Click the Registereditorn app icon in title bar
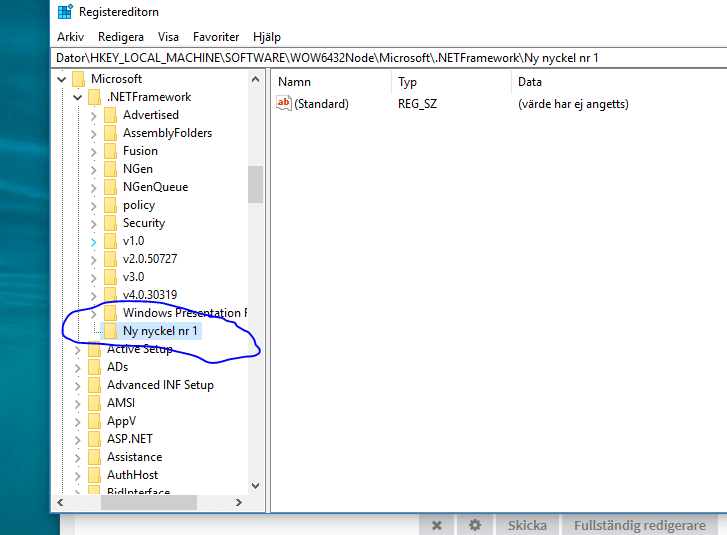This screenshot has width=727, height=535. pyautogui.click(x=65, y=12)
